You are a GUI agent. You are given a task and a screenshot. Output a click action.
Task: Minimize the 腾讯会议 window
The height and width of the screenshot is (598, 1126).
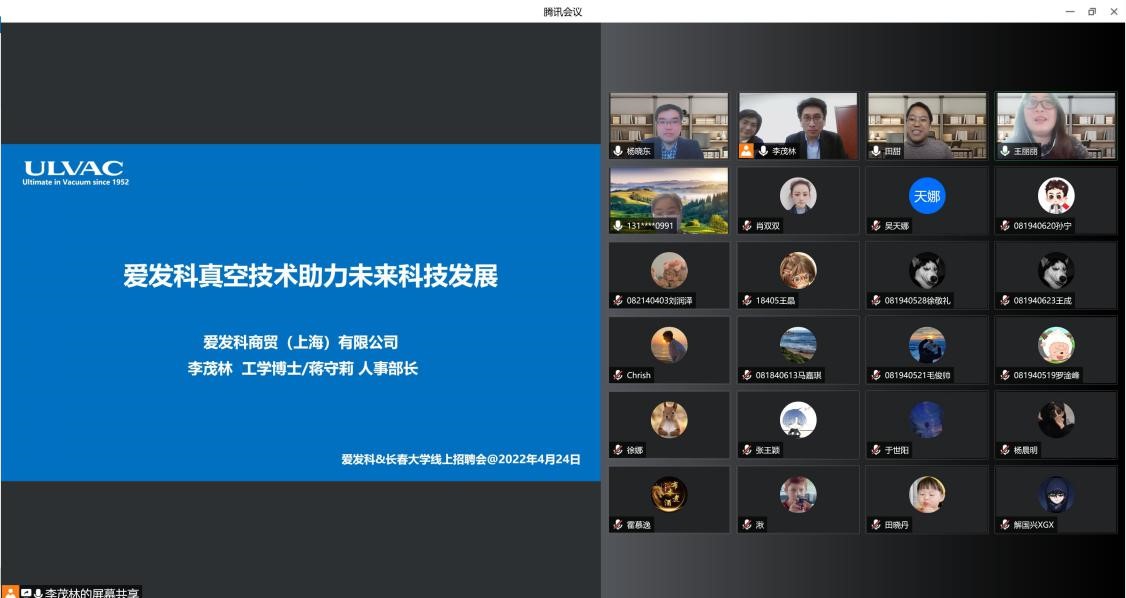pos(1070,11)
